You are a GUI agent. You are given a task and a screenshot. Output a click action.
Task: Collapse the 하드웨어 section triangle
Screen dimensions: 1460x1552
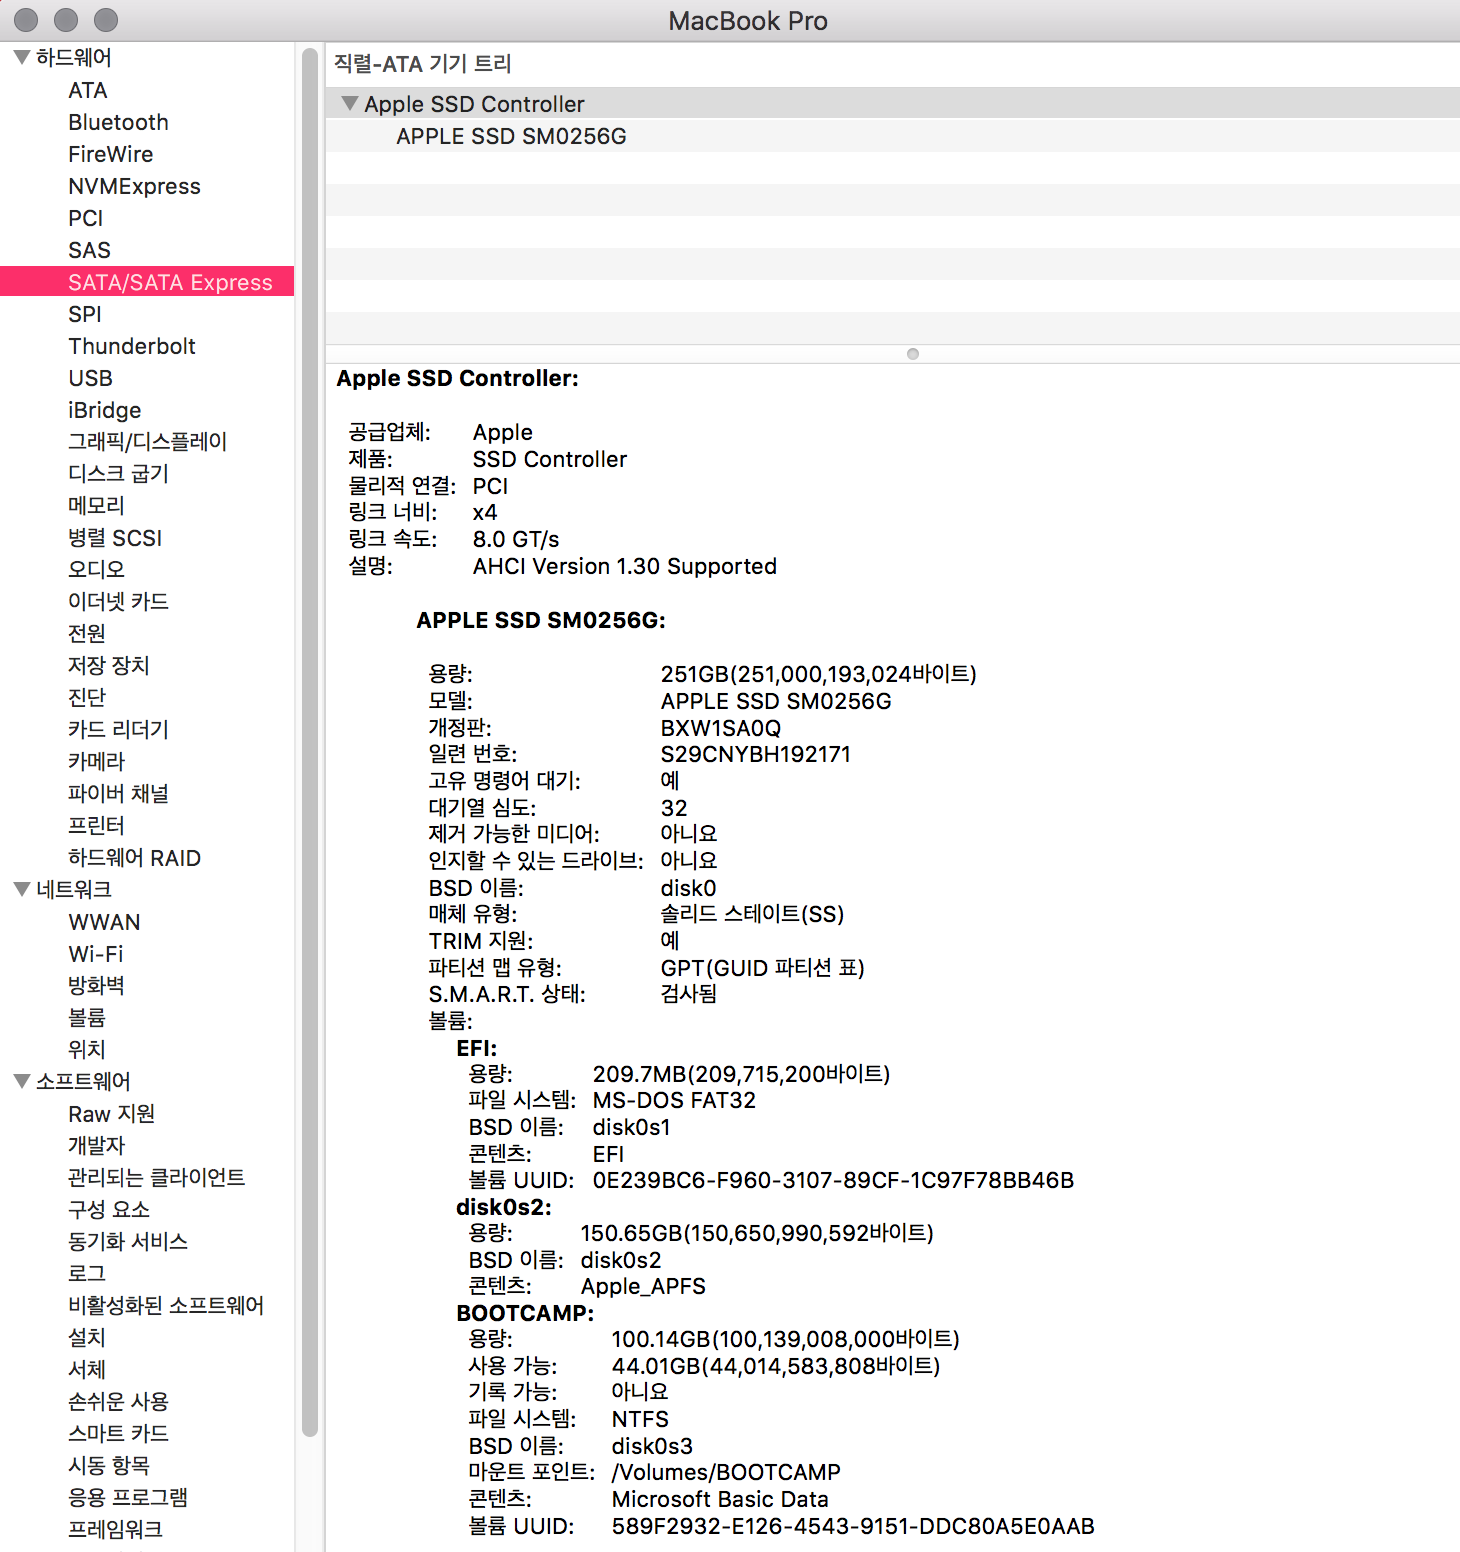[x=21, y=58]
